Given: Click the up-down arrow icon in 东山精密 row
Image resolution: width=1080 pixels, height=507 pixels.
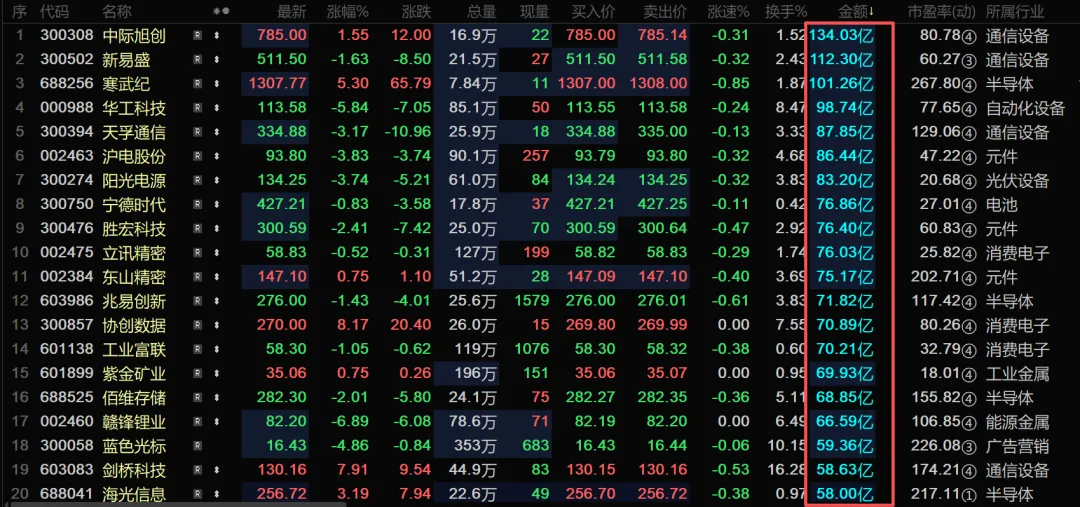Looking at the screenshot, I should click(217, 277).
